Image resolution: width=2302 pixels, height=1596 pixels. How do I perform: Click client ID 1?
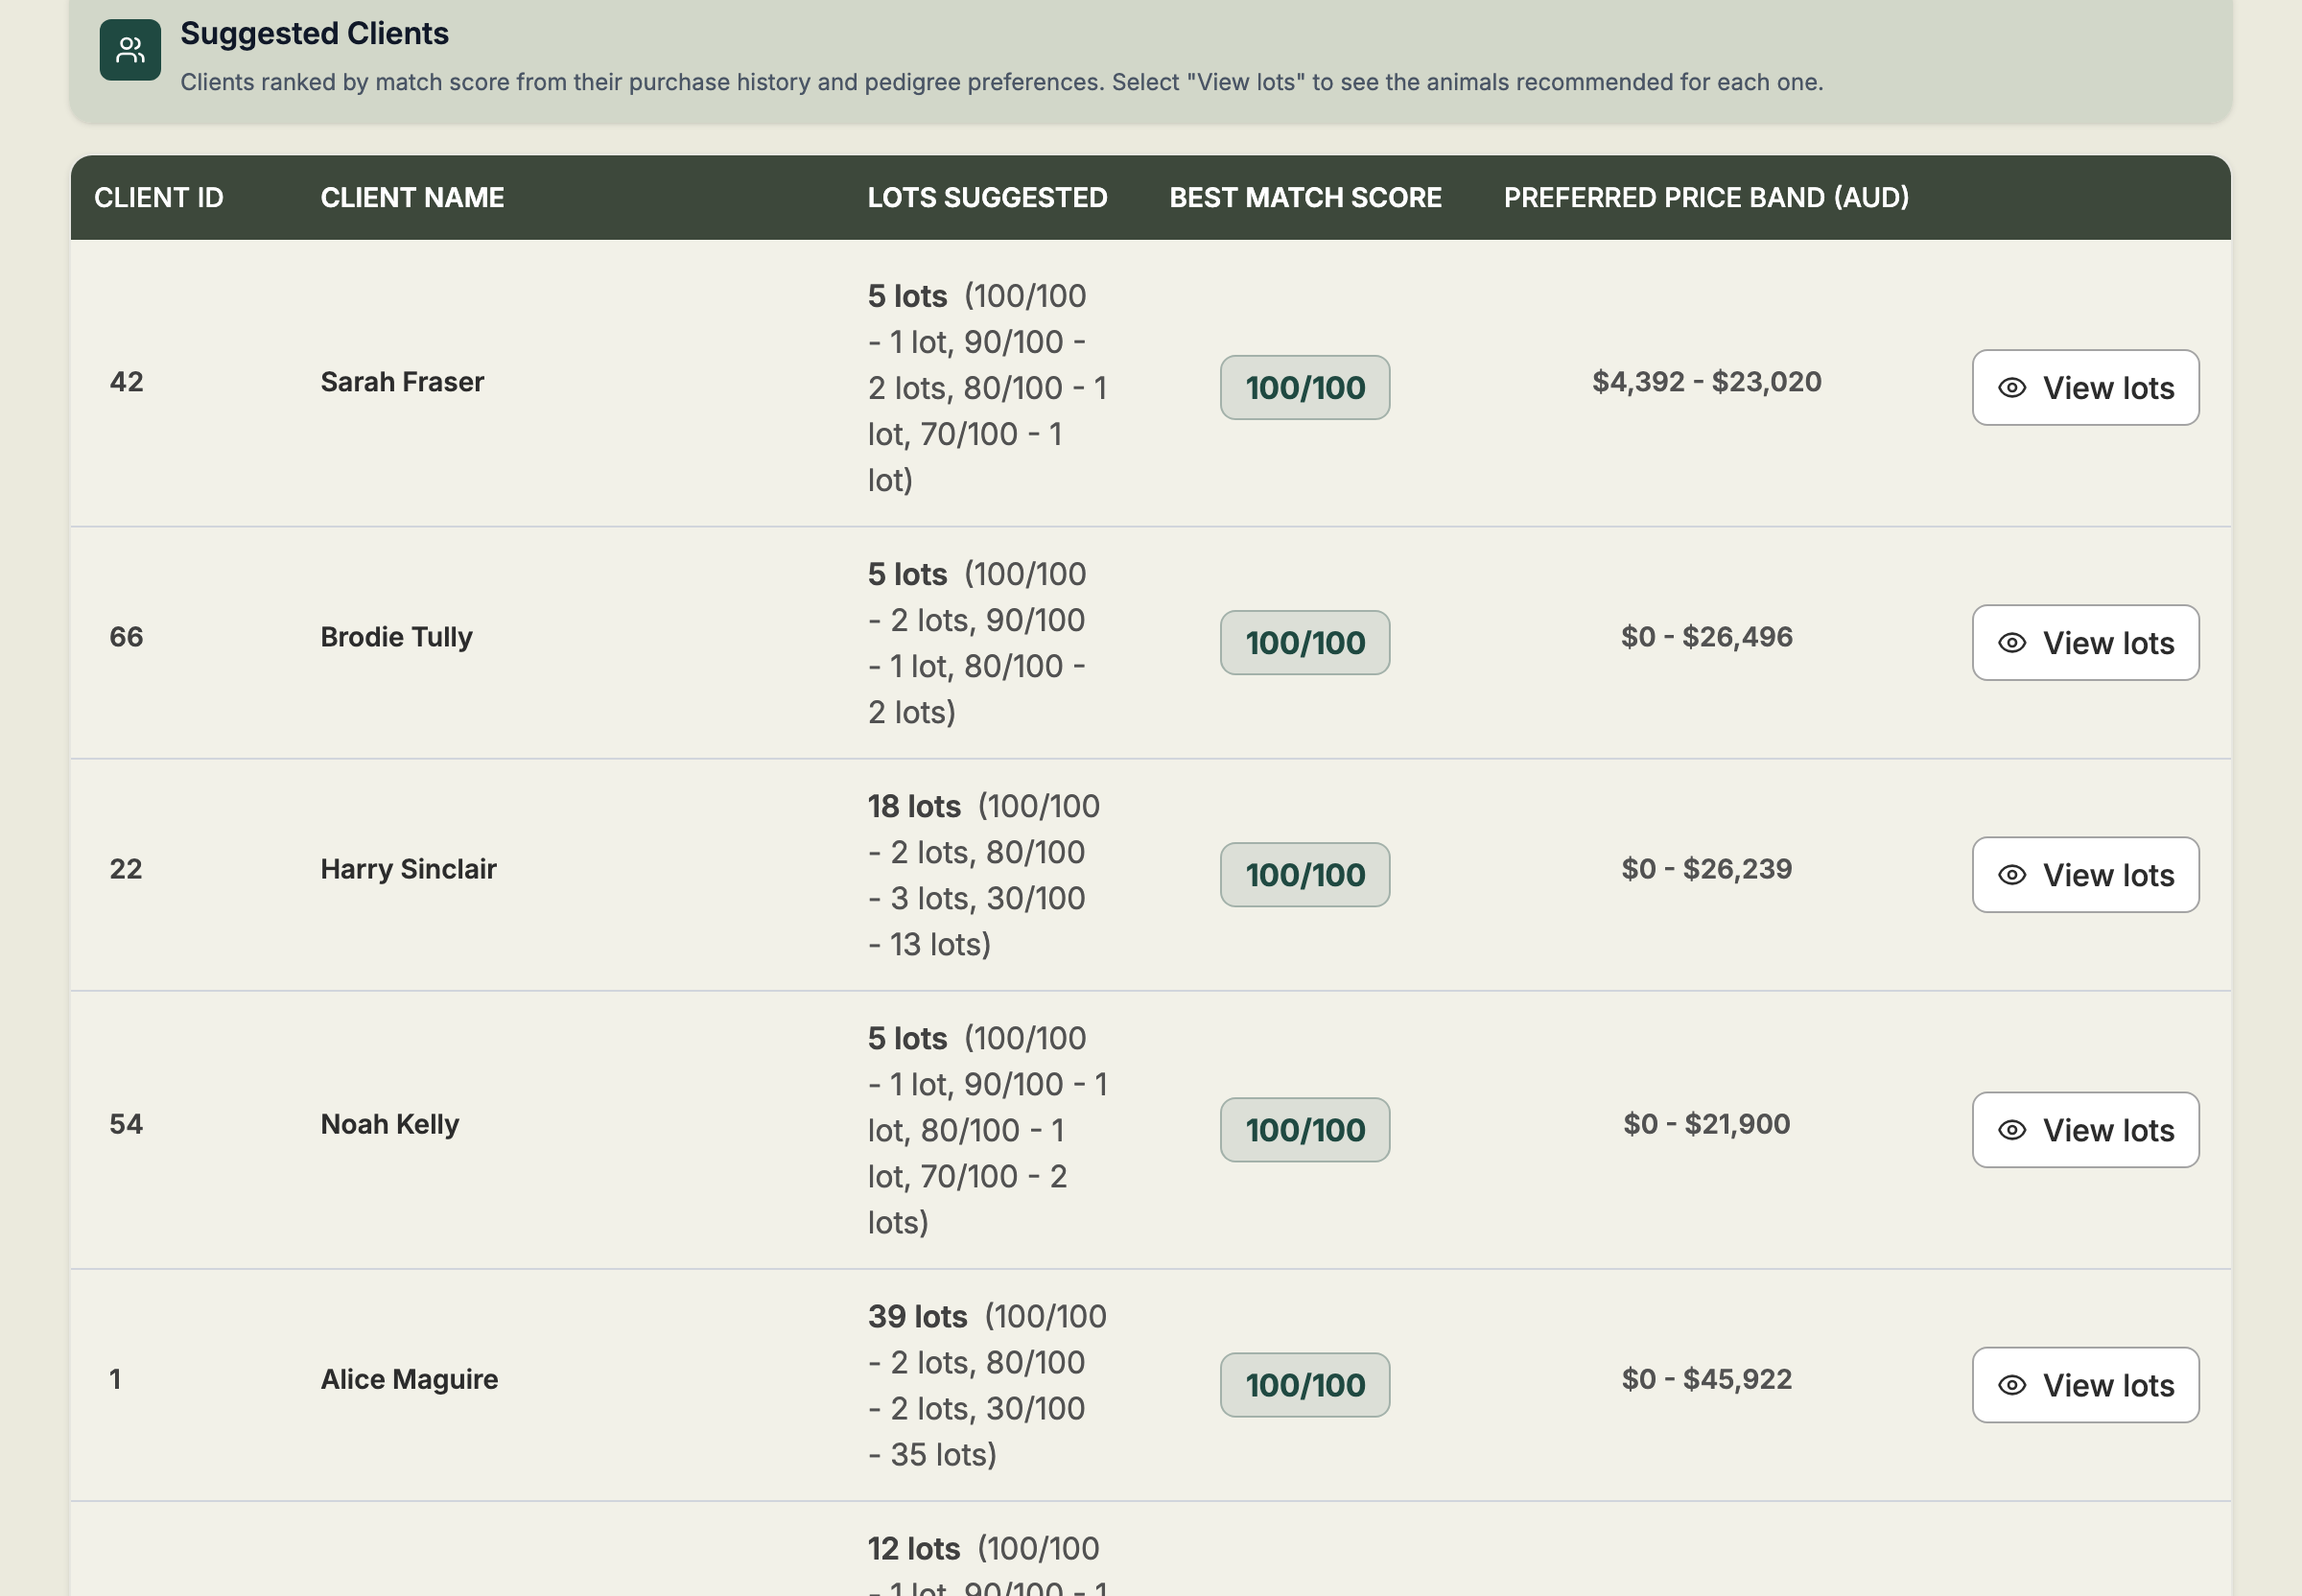click(115, 1379)
